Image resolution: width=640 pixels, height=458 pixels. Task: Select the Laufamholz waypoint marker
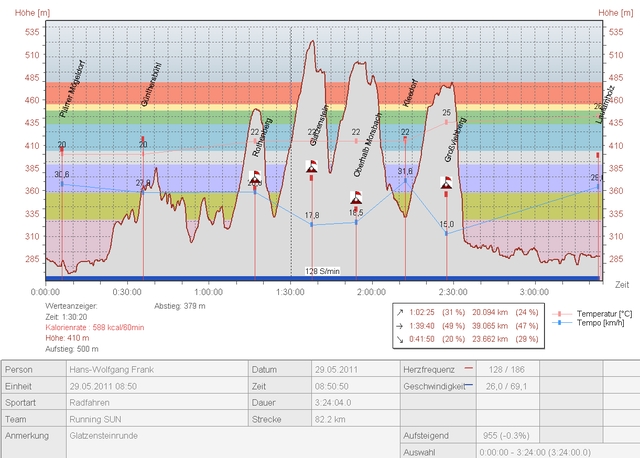[x=598, y=155]
